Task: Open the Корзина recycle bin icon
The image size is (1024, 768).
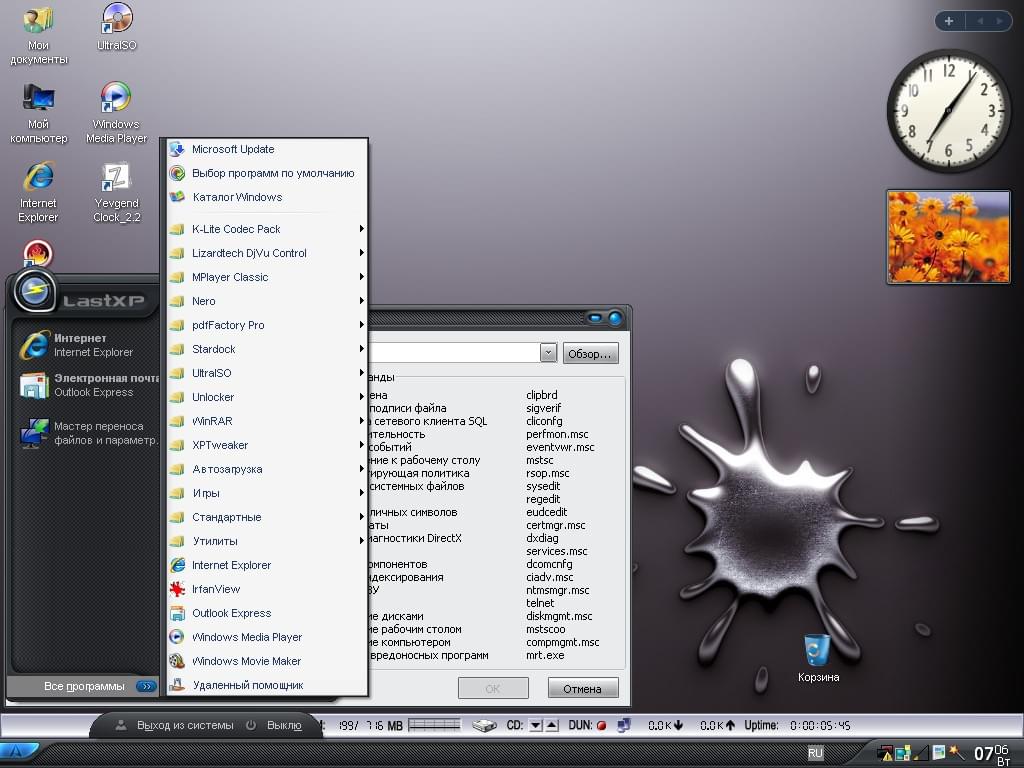Action: tap(818, 658)
